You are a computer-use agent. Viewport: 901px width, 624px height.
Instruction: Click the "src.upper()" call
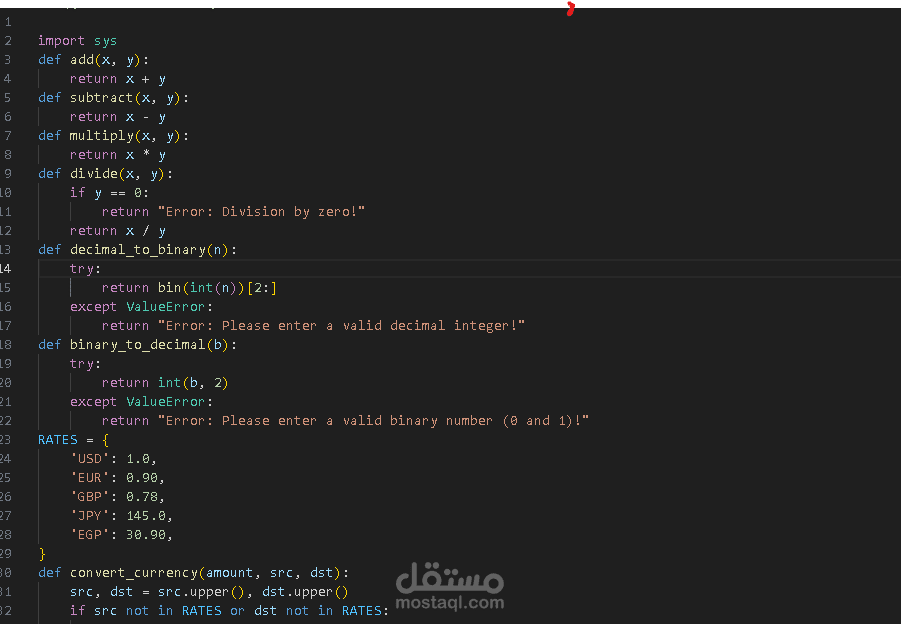point(201,591)
